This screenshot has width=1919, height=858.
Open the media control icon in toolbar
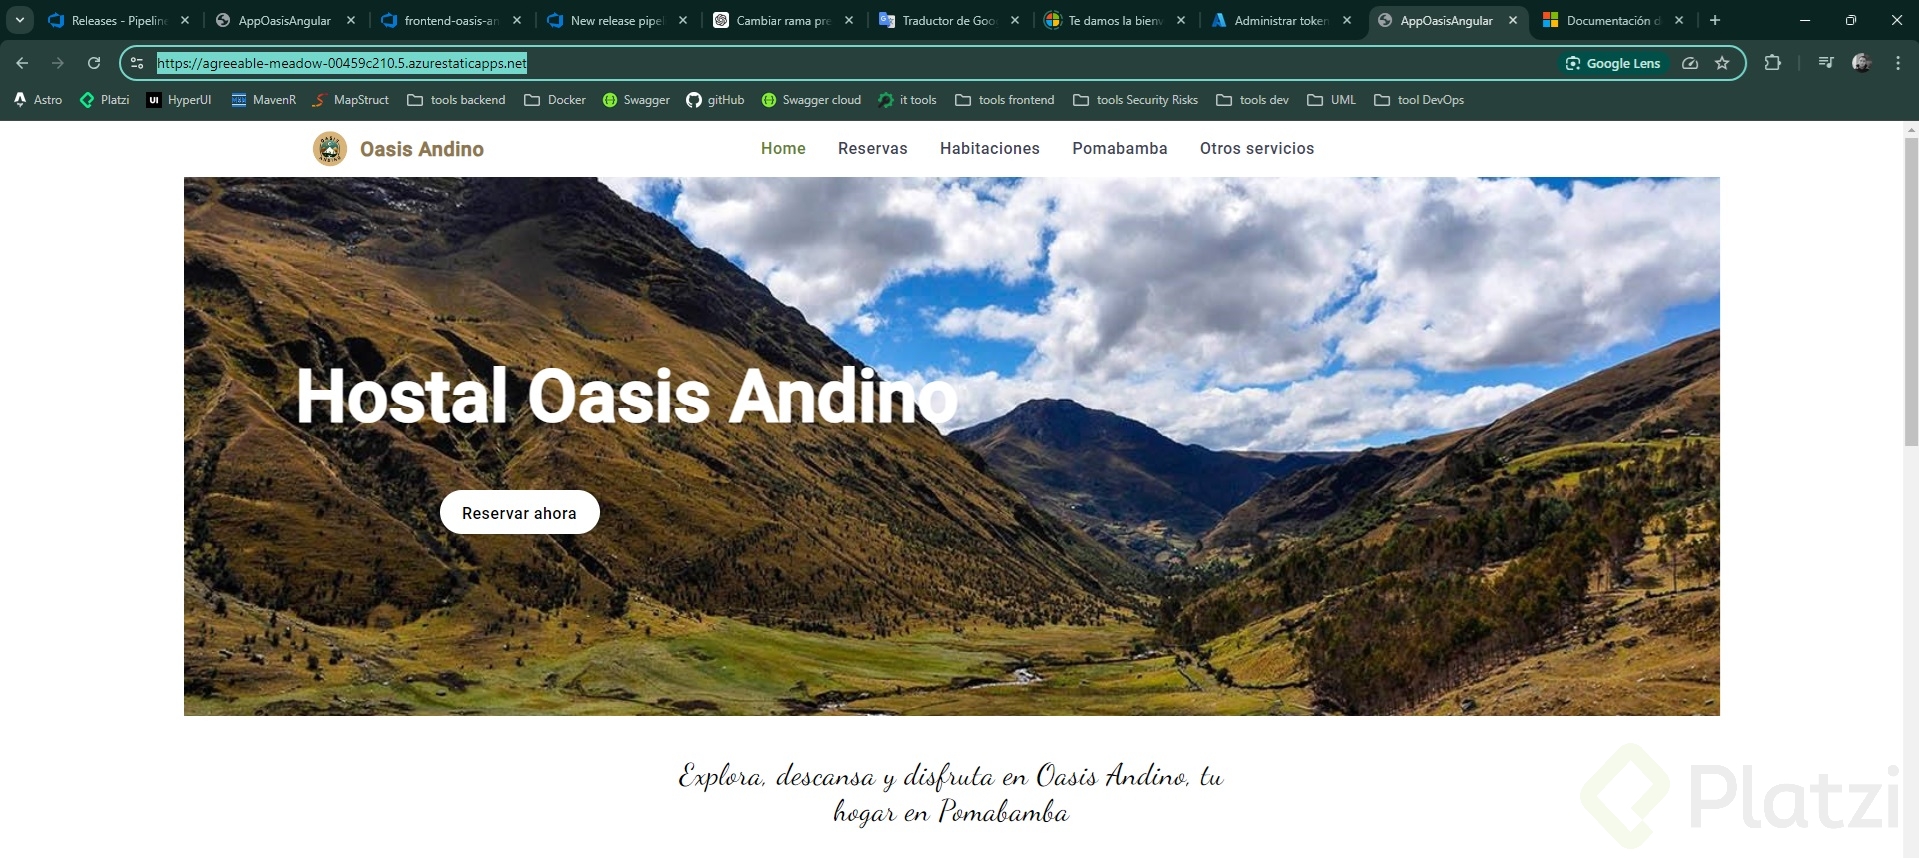coord(1826,63)
